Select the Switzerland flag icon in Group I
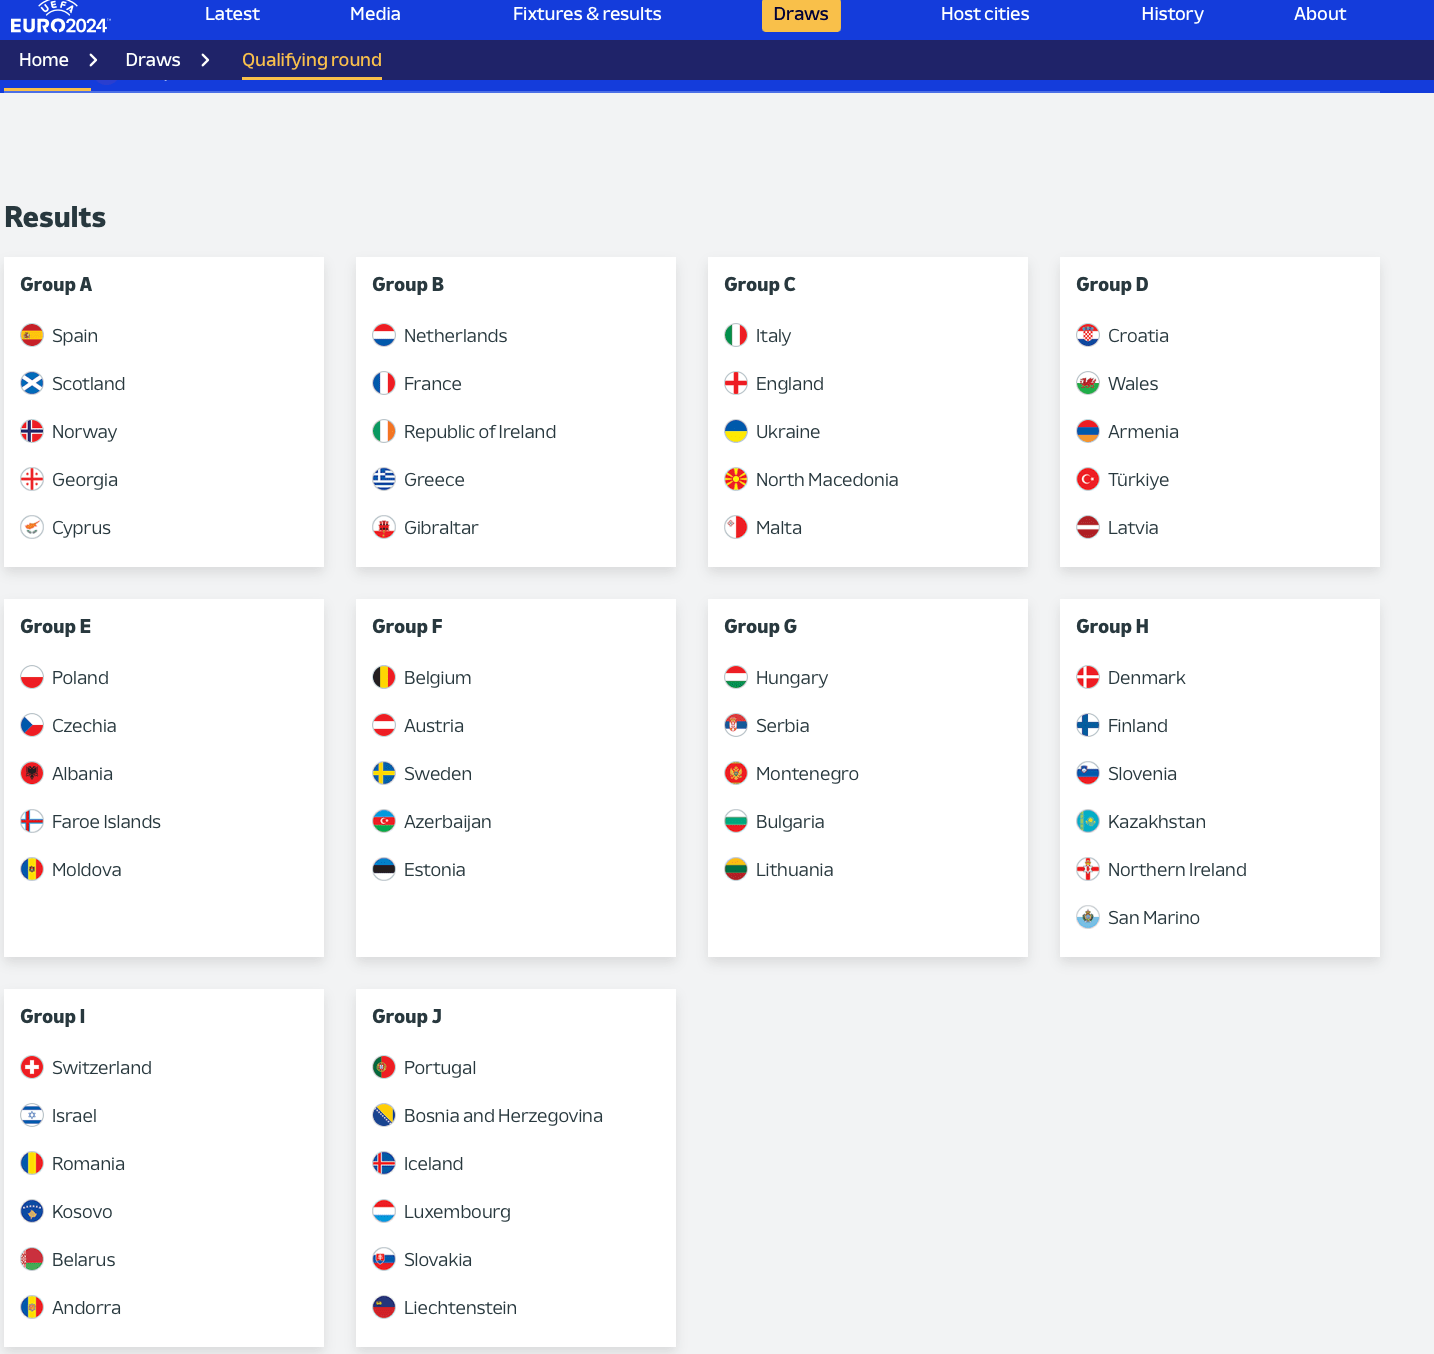Image resolution: width=1434 pixels, height=1354 pixels. (x=31, y=1067)
